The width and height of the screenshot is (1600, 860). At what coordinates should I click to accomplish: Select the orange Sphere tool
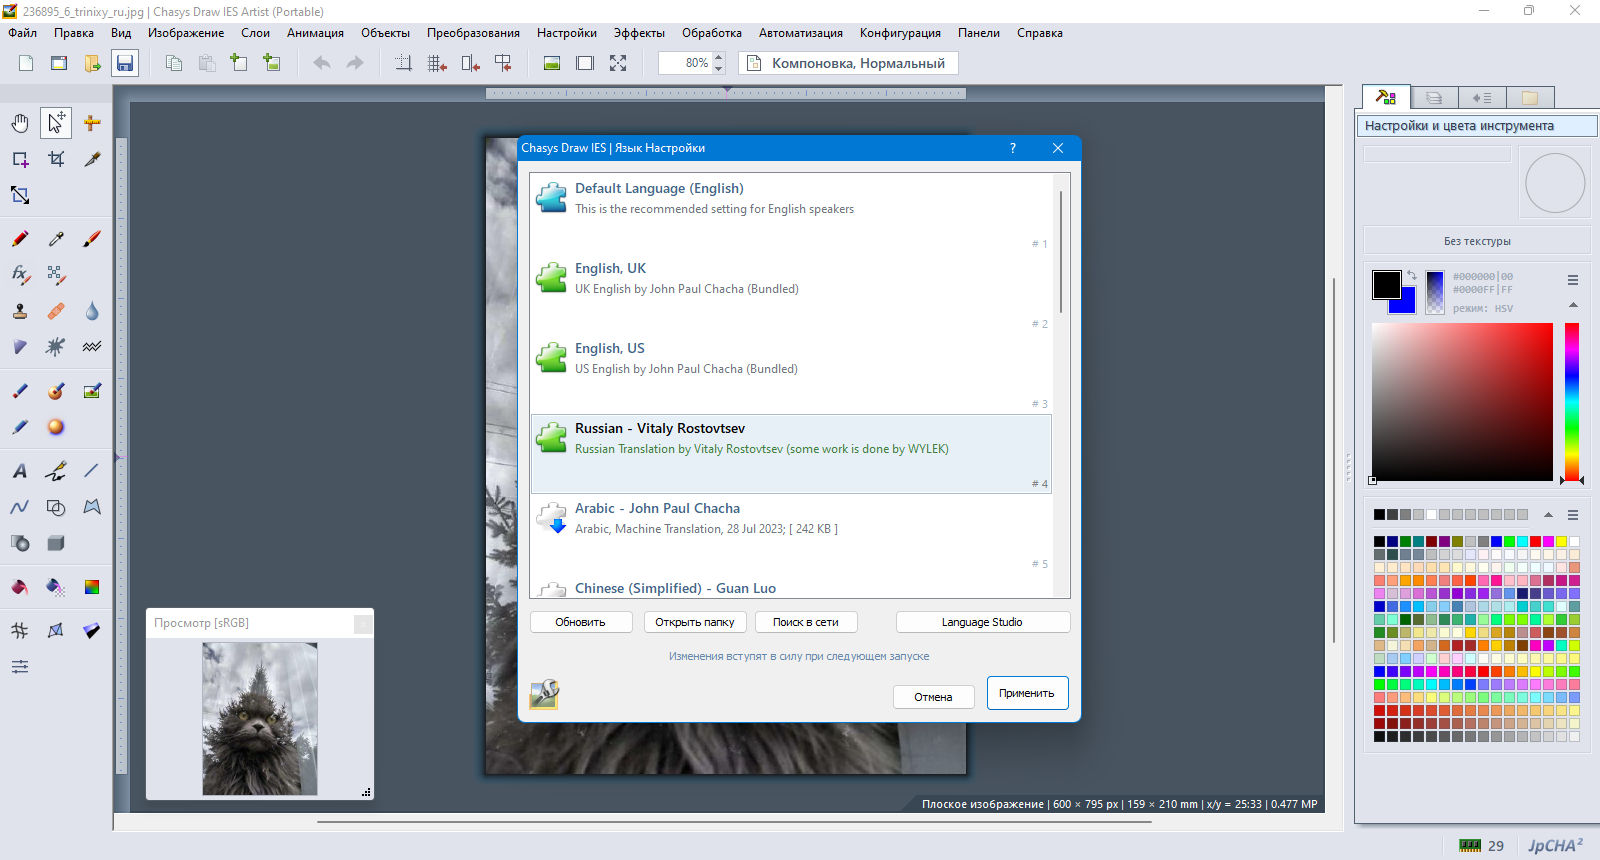coord(56,427)
